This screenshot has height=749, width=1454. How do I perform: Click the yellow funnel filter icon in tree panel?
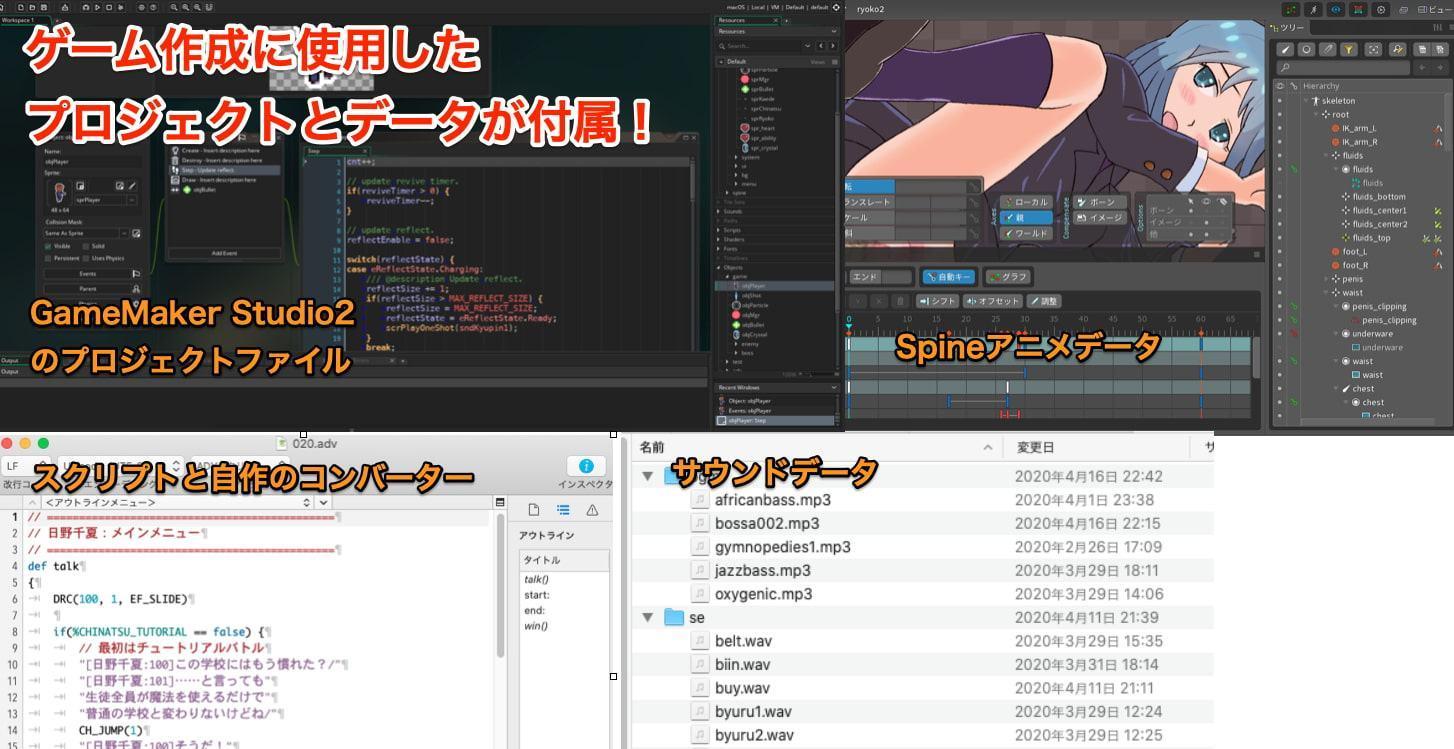pyautogui.click(x=1349, y=49)
